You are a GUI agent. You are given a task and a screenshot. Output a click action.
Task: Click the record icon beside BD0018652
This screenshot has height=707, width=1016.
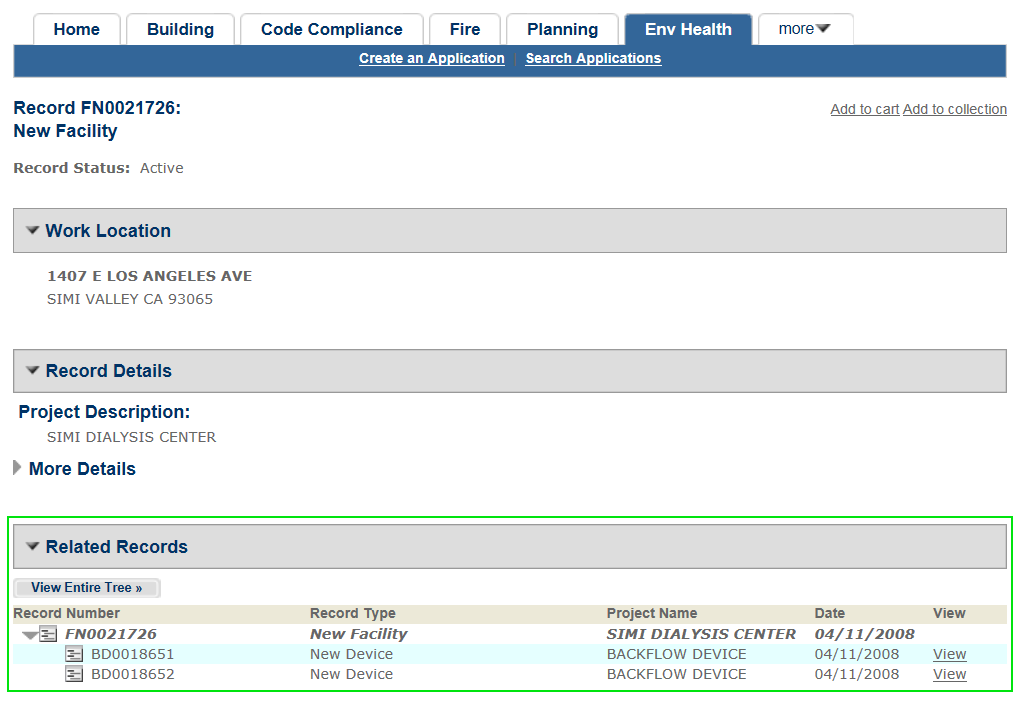pyautogui.click(x=74, y=674)
